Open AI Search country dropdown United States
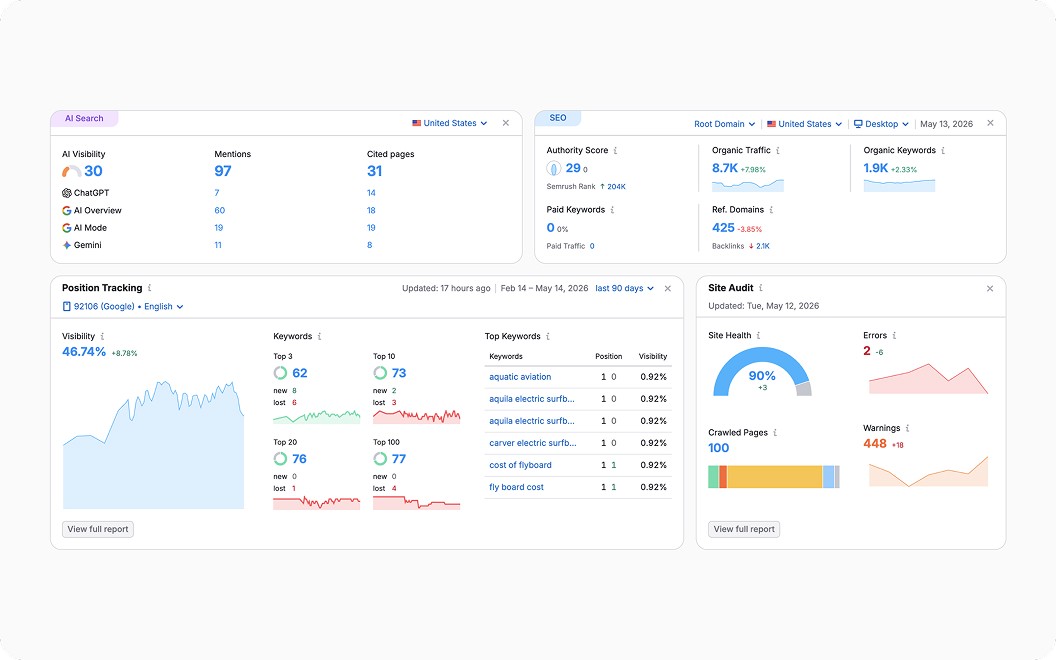This screenshot has width=1056, height=660. click(x=449, y=123)
